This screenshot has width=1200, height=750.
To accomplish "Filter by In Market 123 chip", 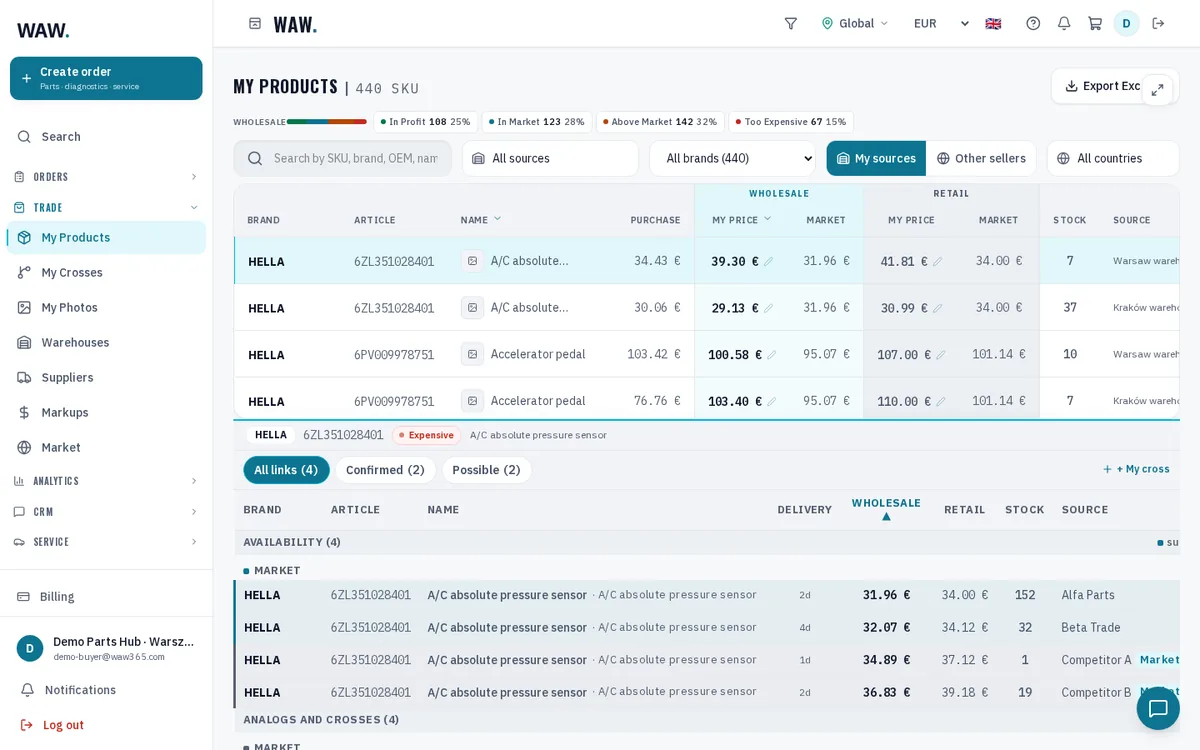I will [x=537, y=122].
